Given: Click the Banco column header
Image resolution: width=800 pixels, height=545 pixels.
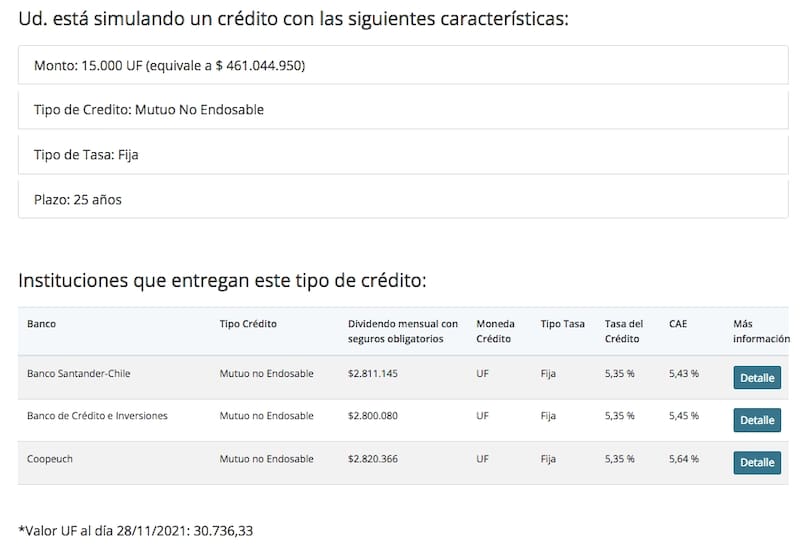Looking at the screenshot, I should [x=42, y=324].
